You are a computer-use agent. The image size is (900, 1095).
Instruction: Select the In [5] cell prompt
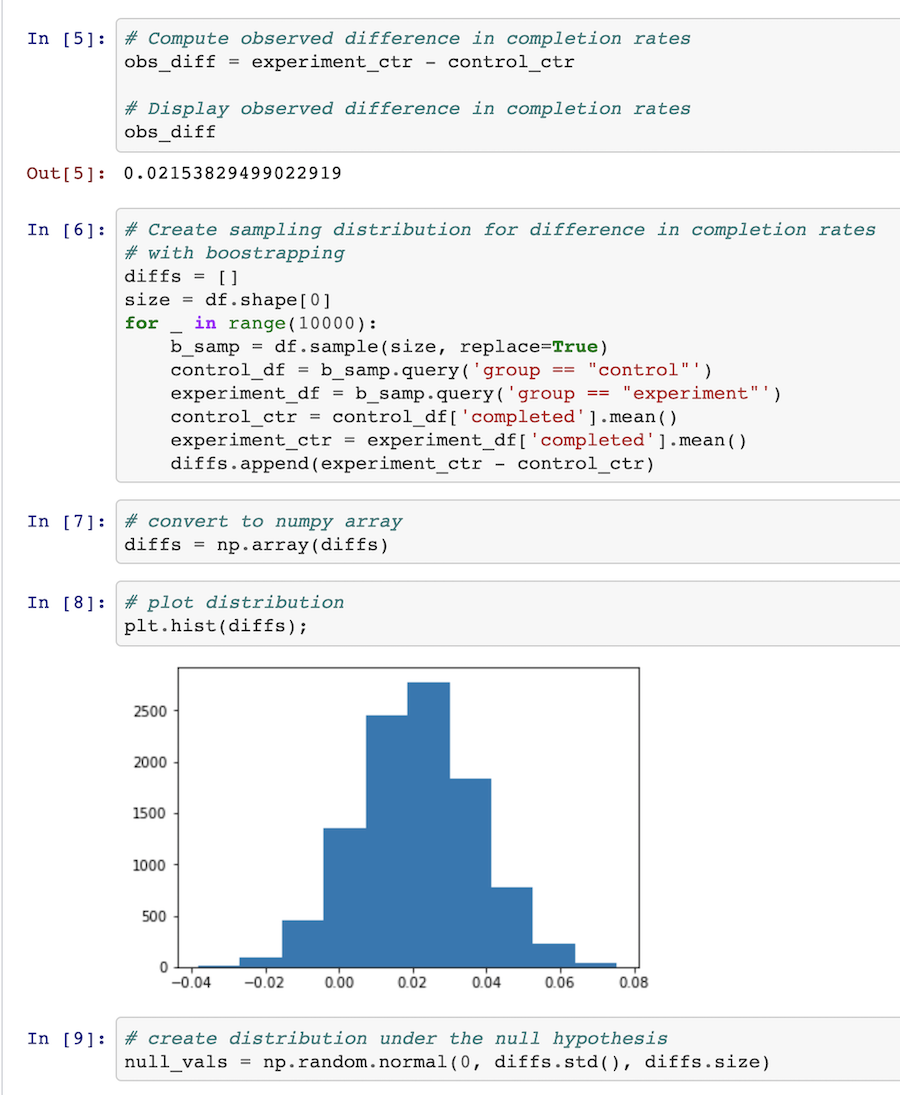click(66, 38)
